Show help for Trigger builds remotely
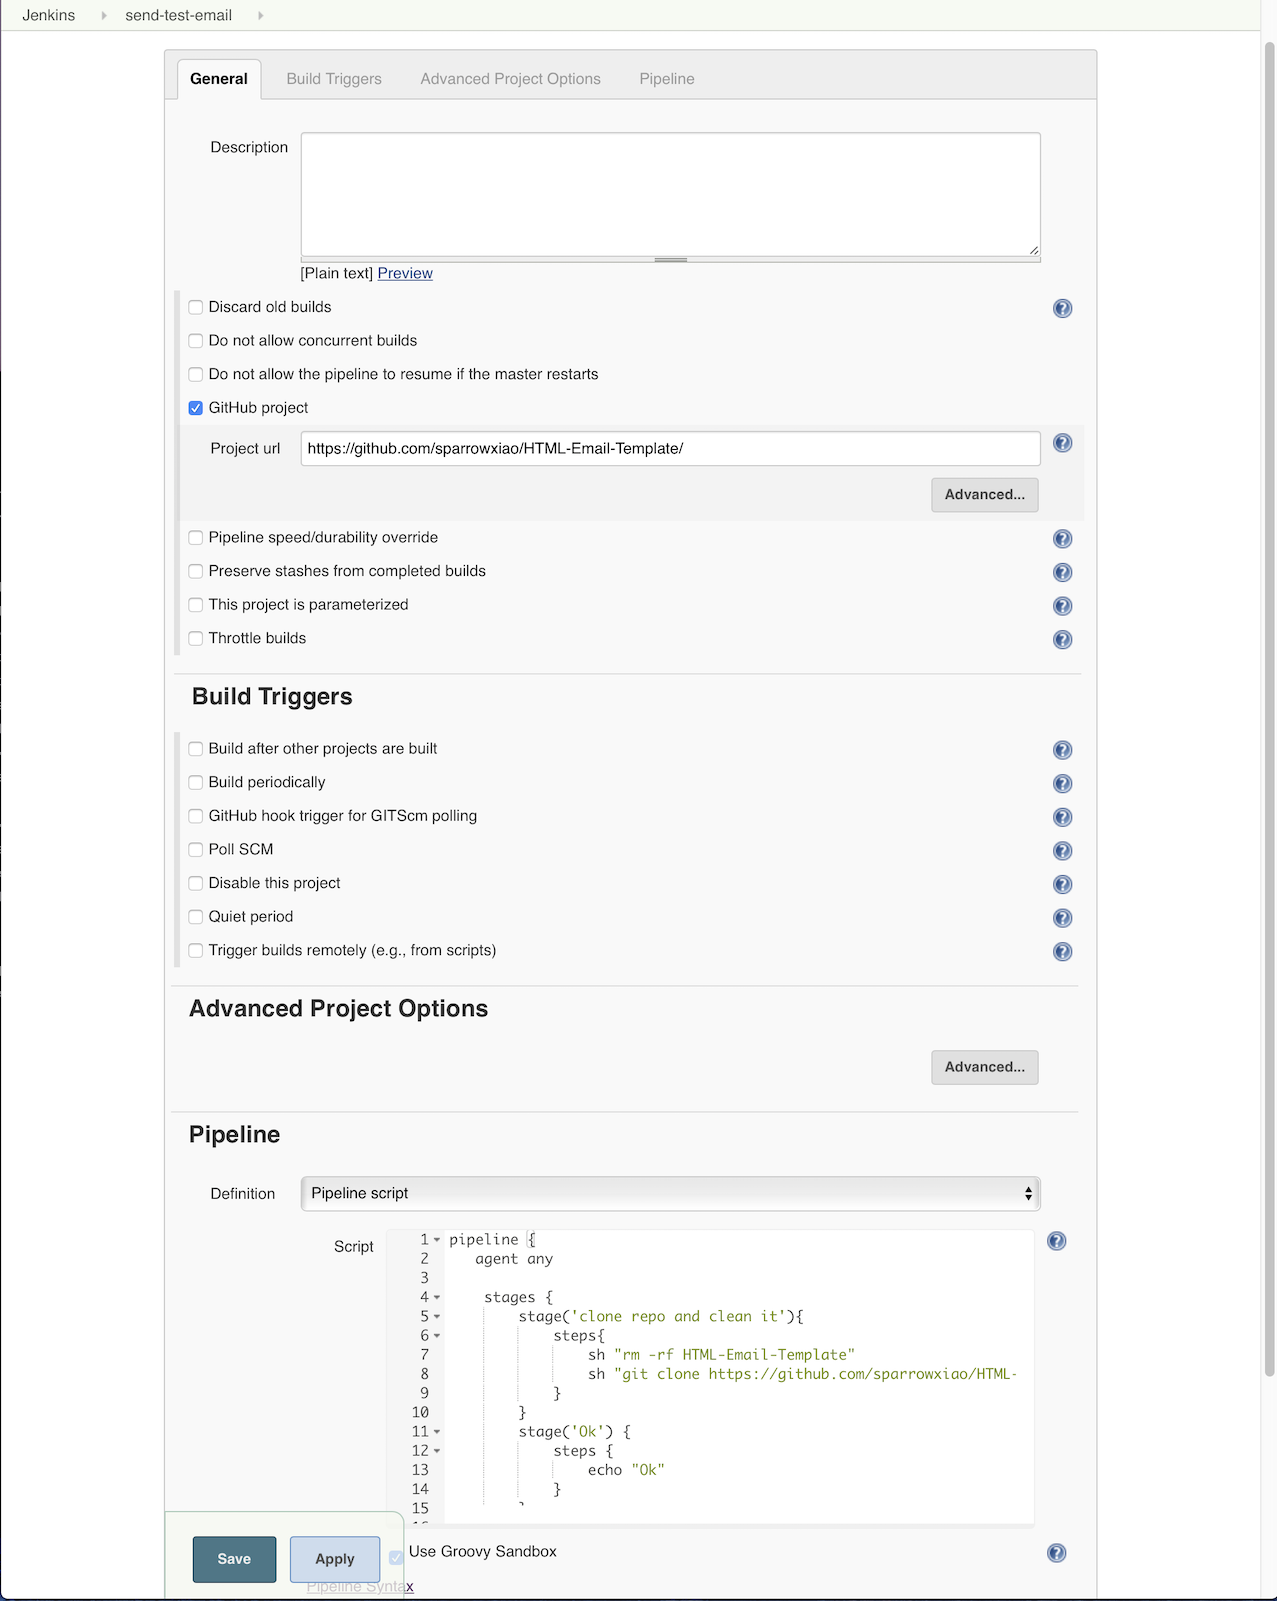 (x=1062, y=951)
